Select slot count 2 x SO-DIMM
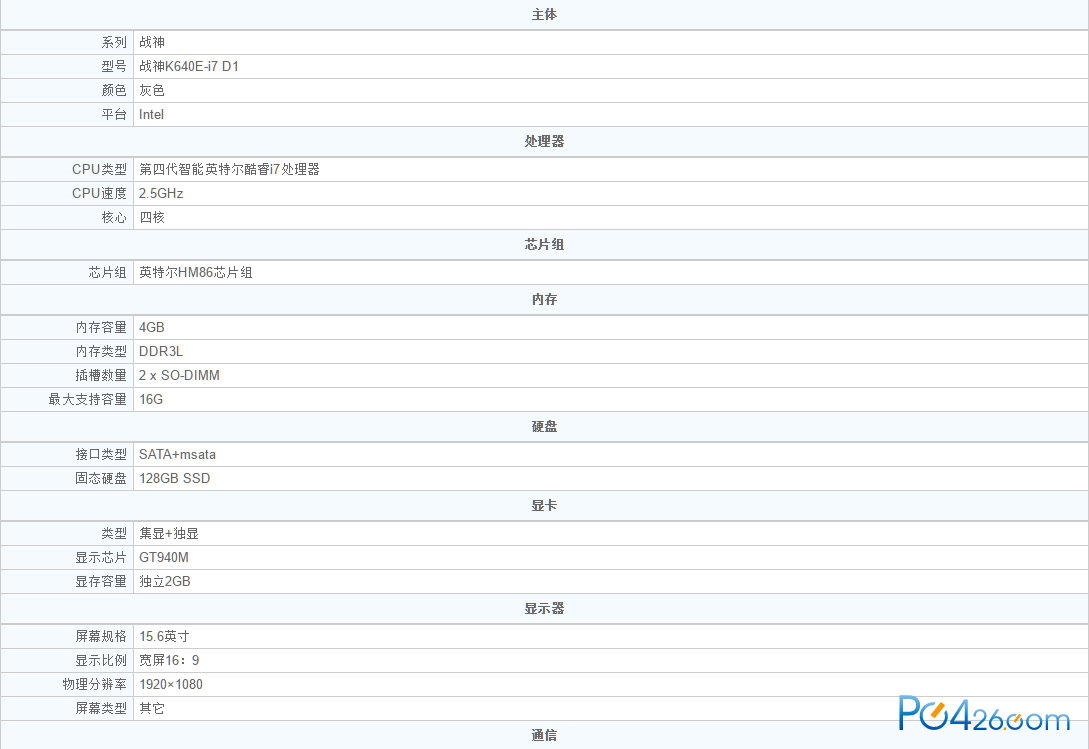Viewport: 1089px width, 749px height. [179, 375]
